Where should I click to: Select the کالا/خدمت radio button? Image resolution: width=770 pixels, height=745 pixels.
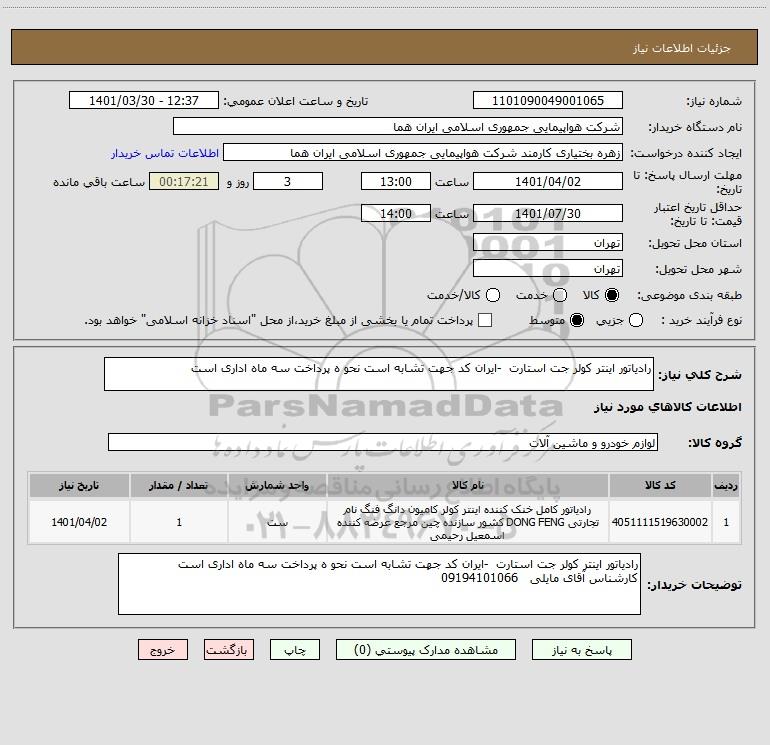coord(493,295)
